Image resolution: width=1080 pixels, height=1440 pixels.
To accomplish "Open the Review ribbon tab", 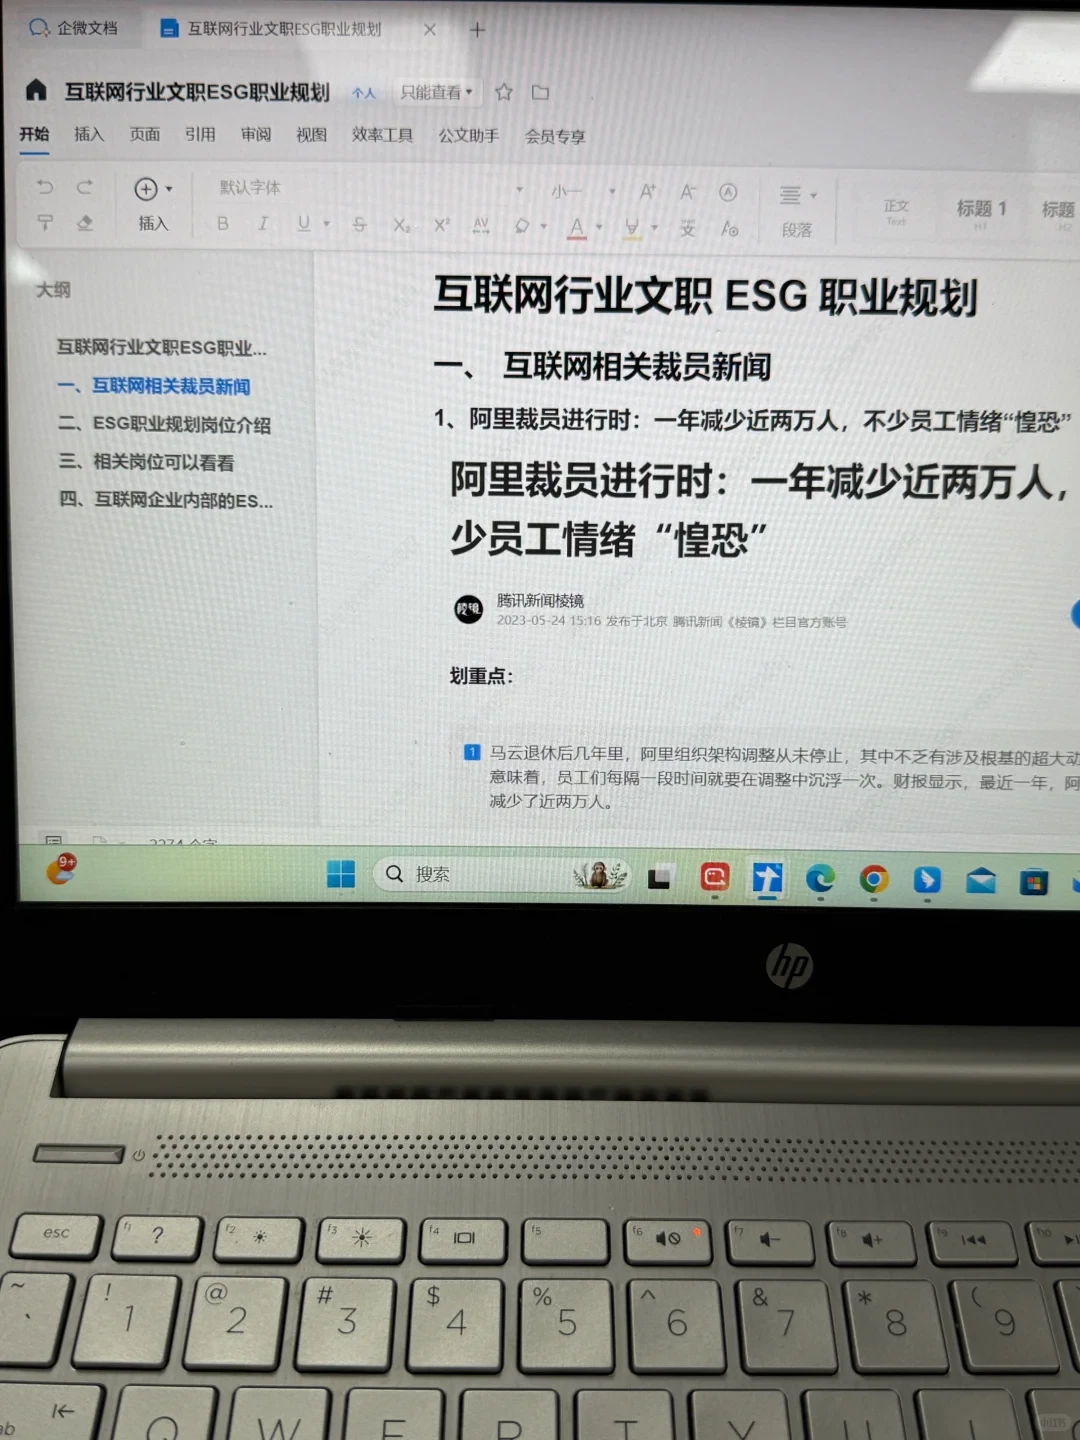I will tap(256, 134).
